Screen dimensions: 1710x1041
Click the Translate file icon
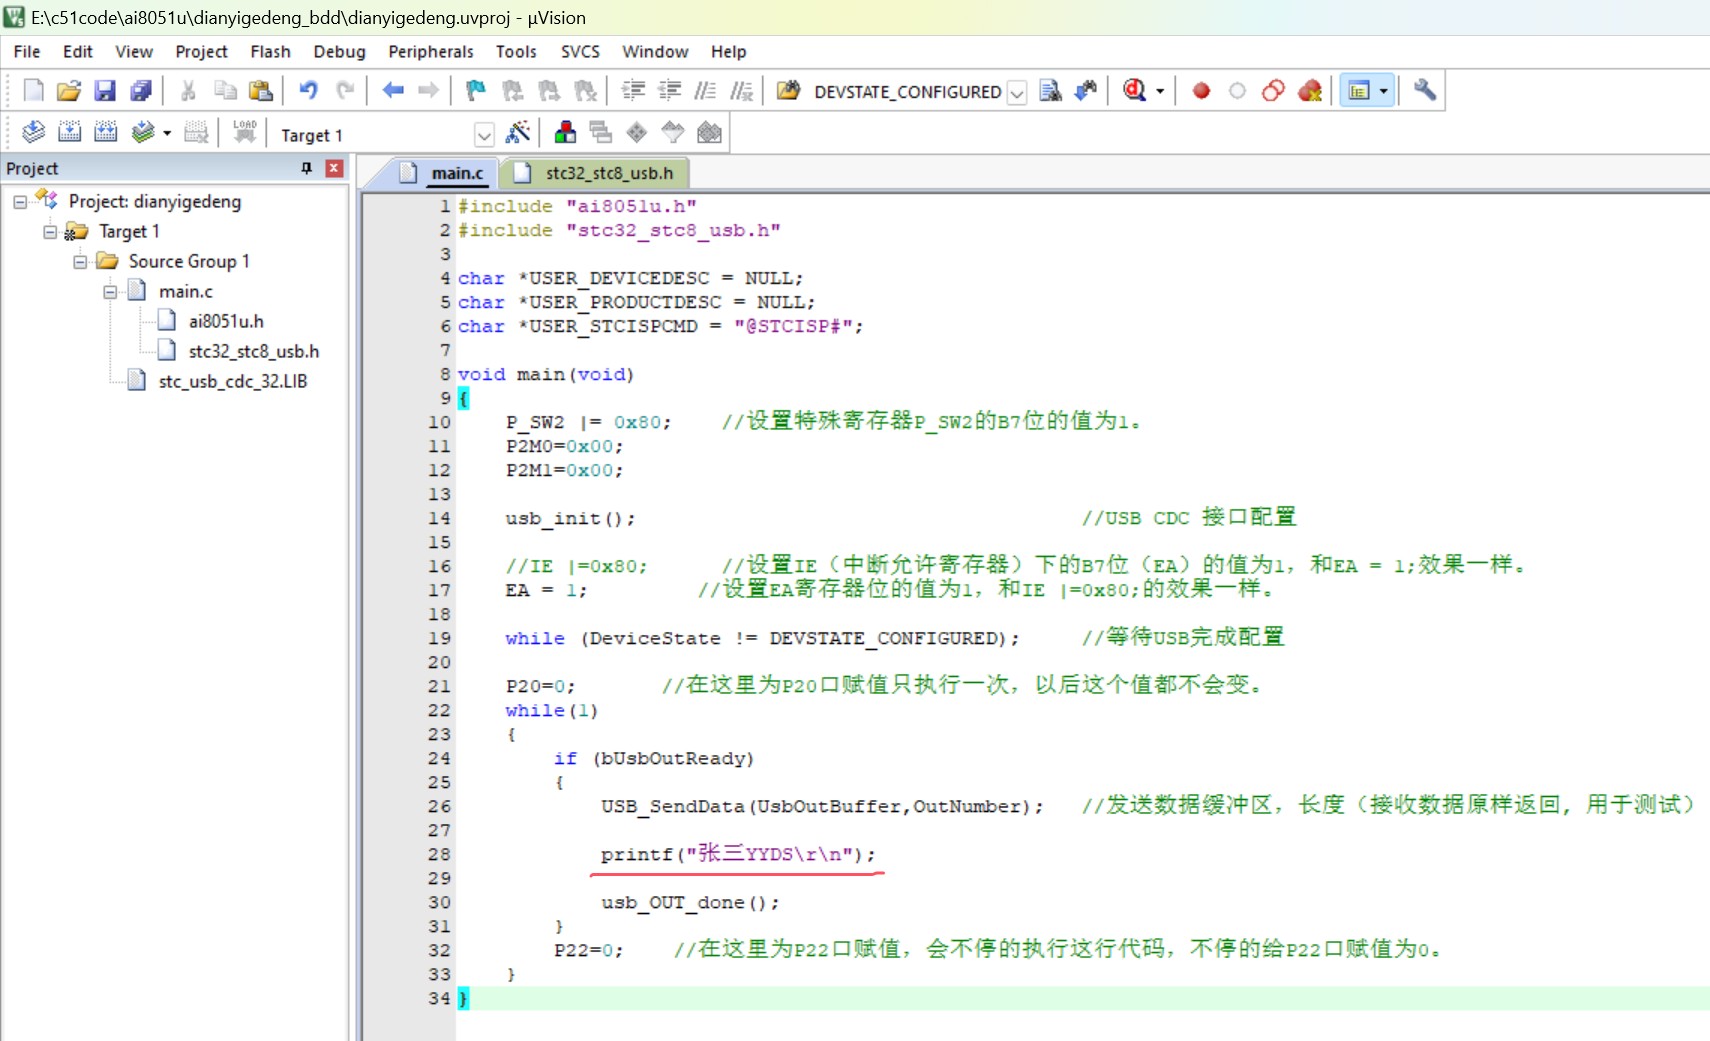tap(33, 133)
